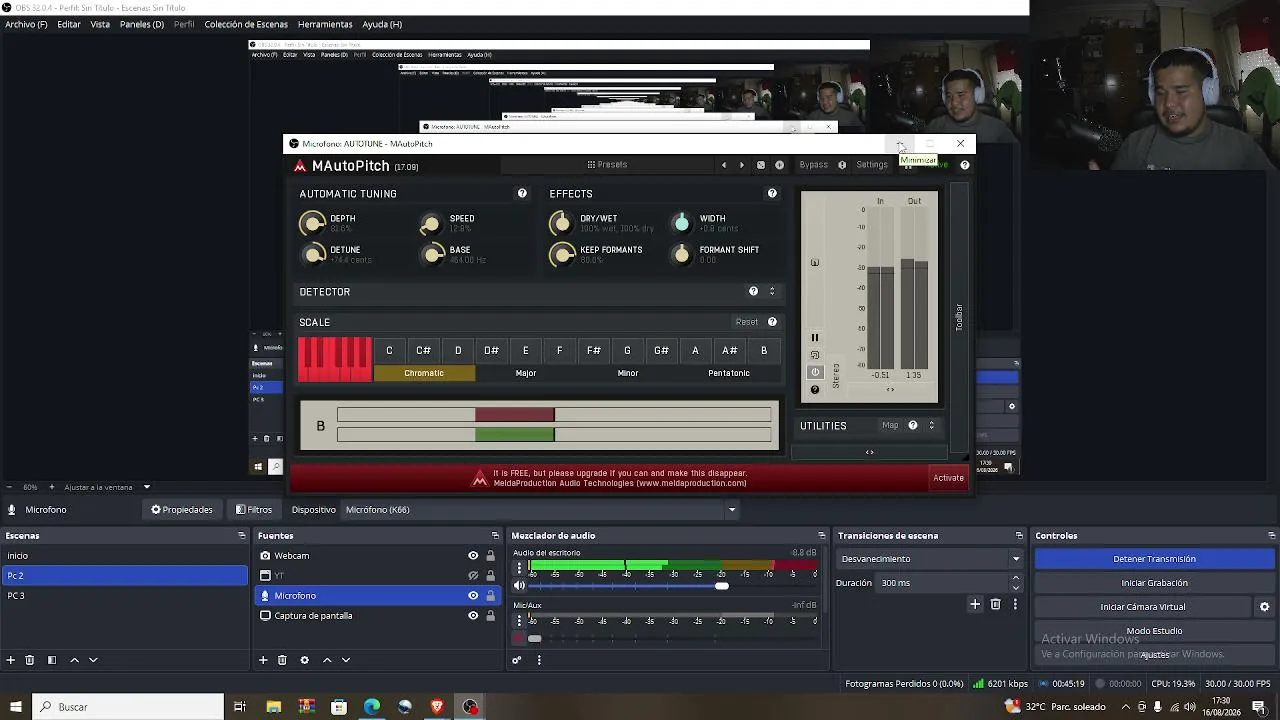
Task: Click the Duración 300 ms field
Action: (x=943, y=583)
